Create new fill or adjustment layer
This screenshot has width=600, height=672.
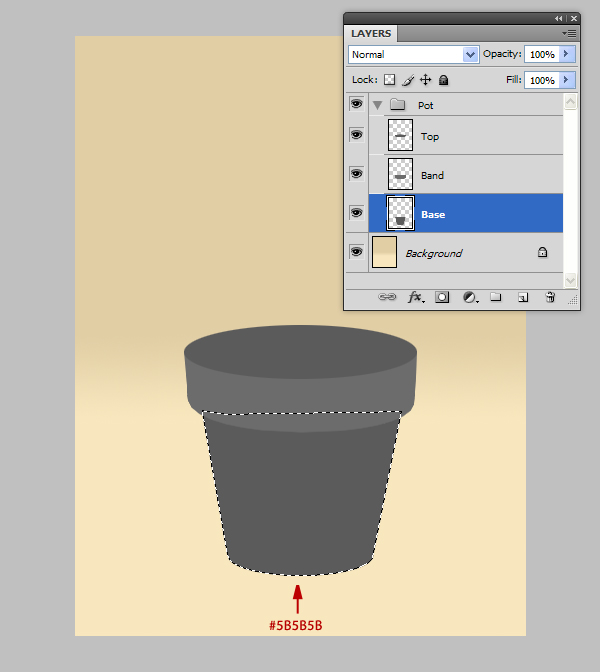(469, 297)
